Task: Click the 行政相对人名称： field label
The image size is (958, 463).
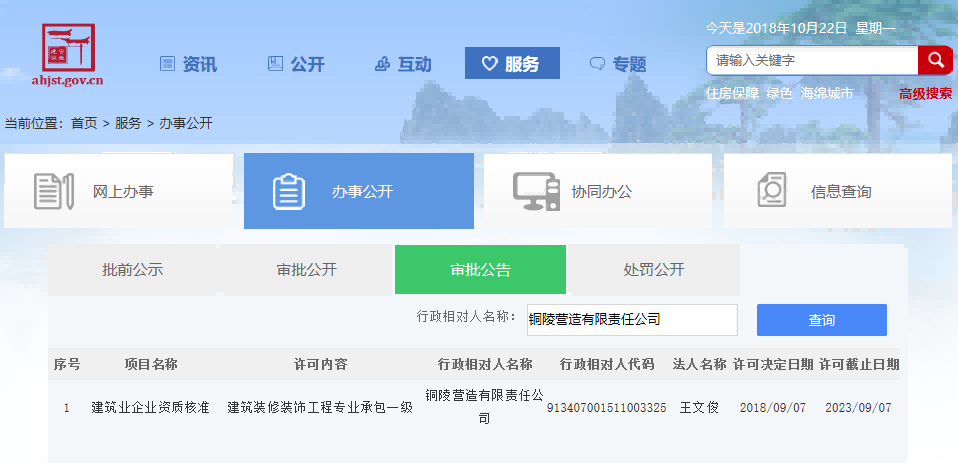Action: pos(467,317)
